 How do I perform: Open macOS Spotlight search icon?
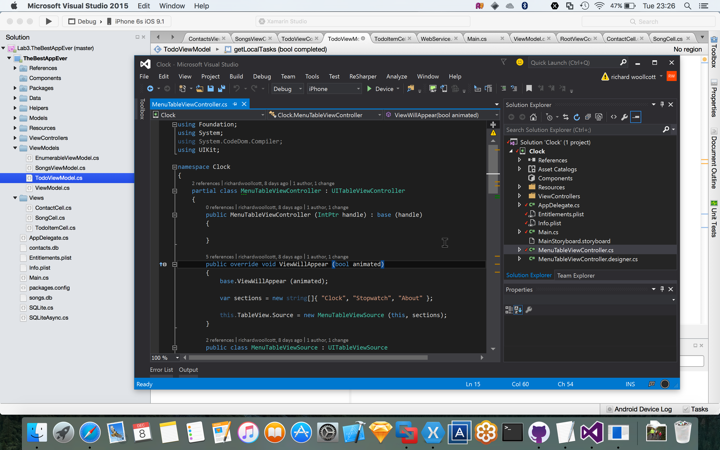point(687,6)
